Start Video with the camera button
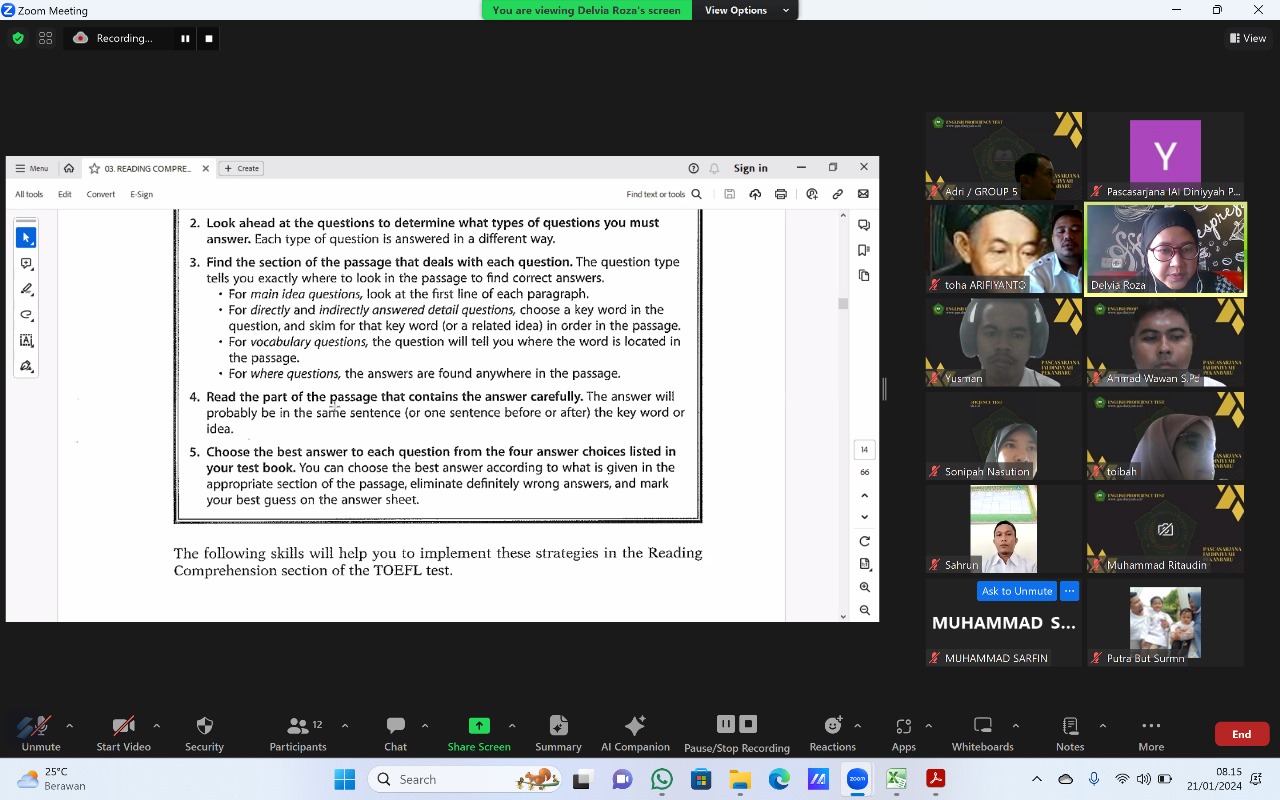Screen dimensions: 1280x800 click(123, 727)
